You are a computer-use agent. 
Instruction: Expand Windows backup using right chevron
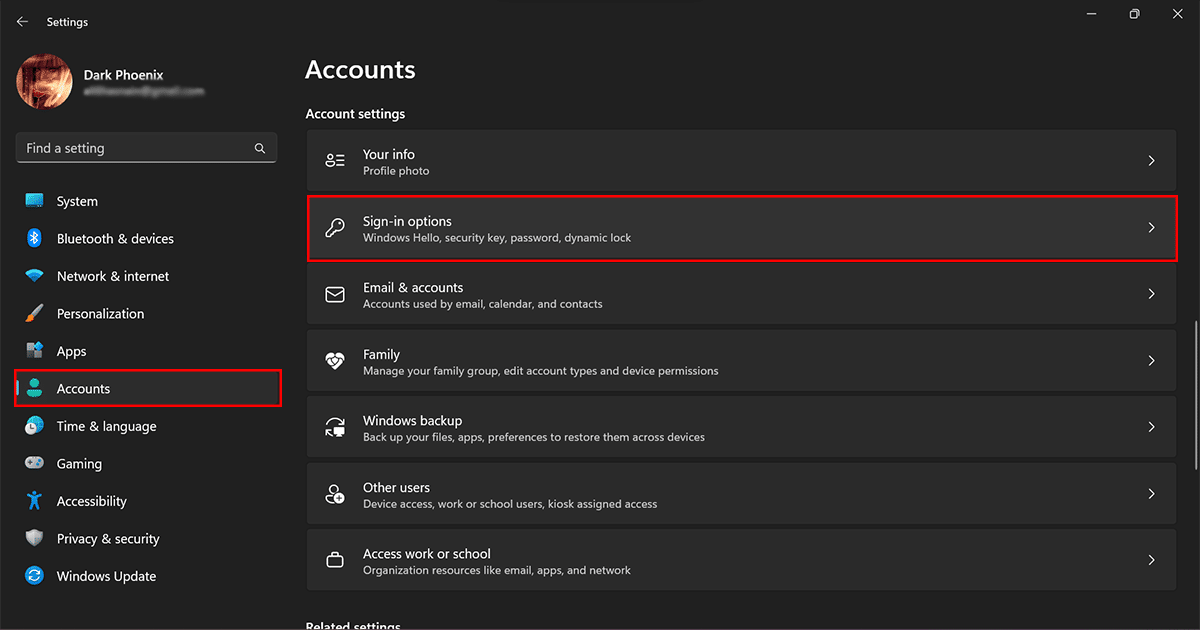click(1151, 427)
